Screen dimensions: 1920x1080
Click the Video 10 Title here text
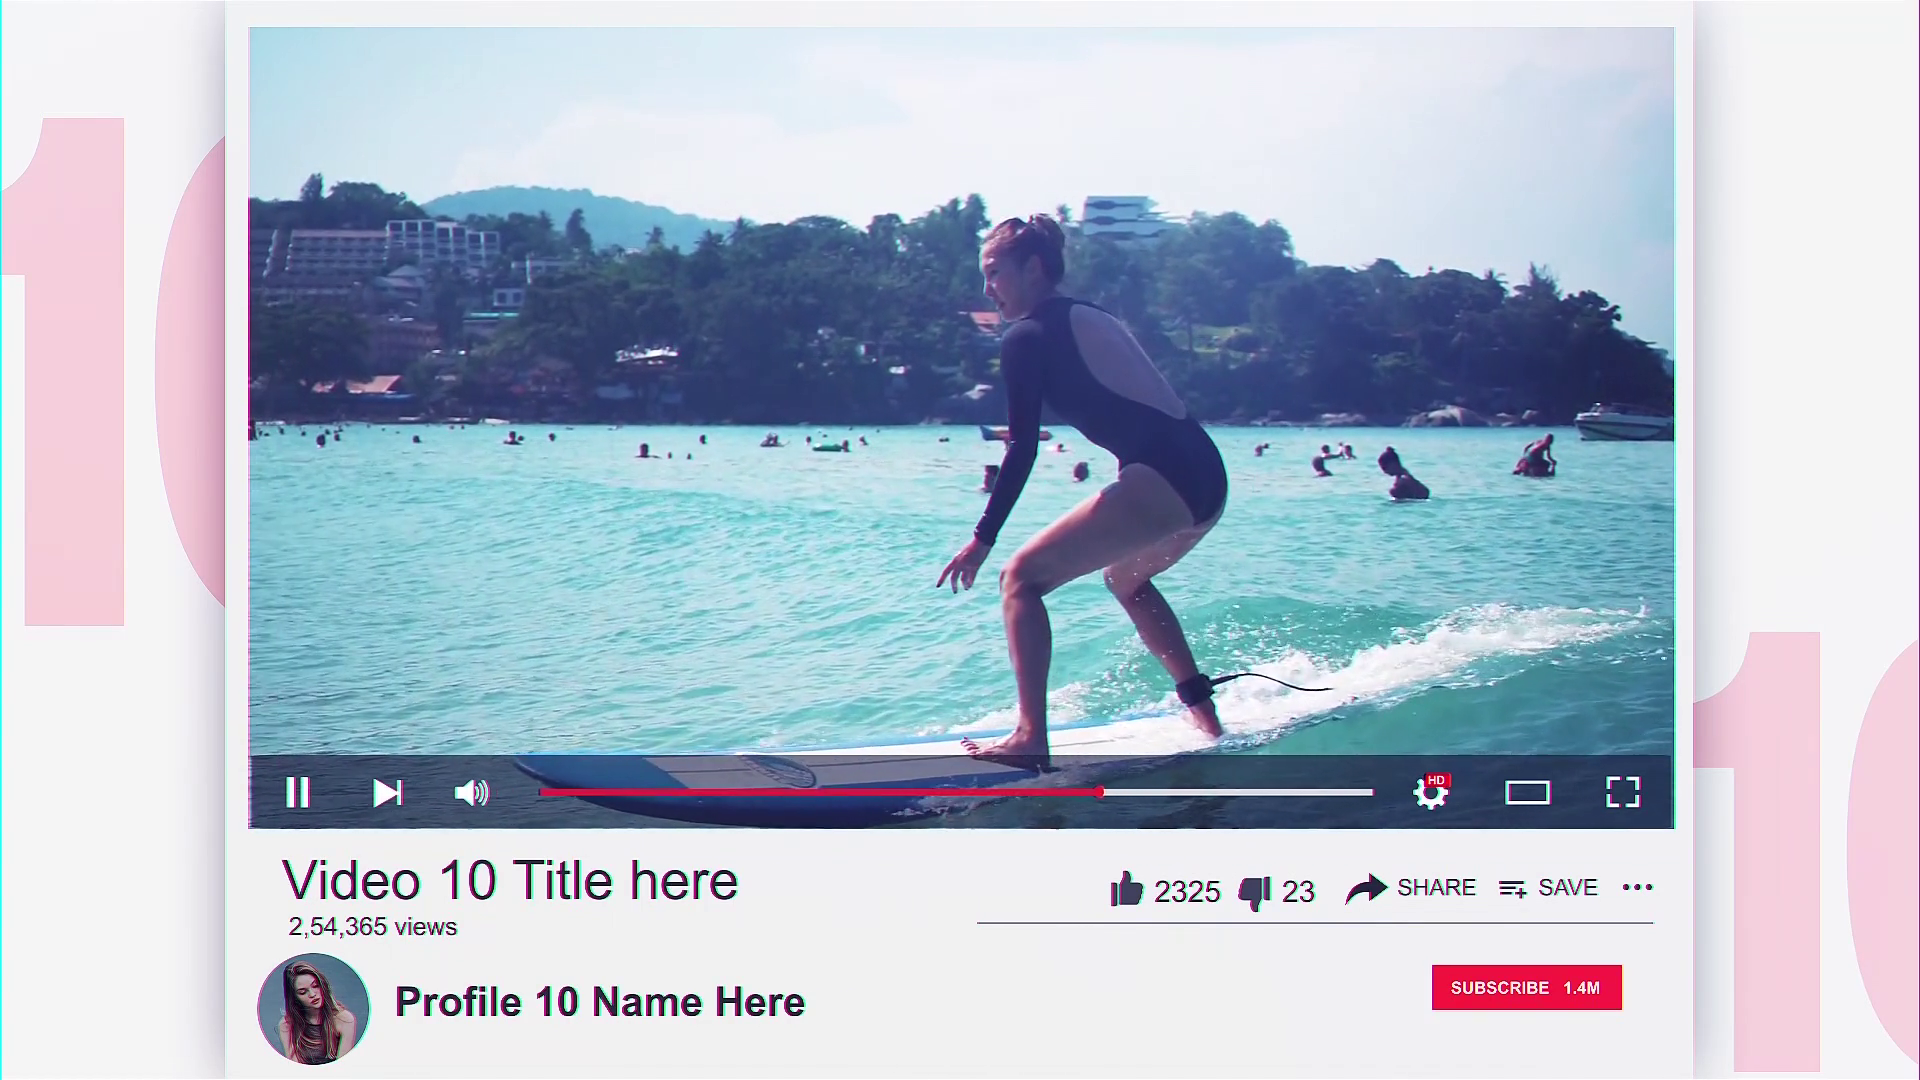[x=510, y=881]
